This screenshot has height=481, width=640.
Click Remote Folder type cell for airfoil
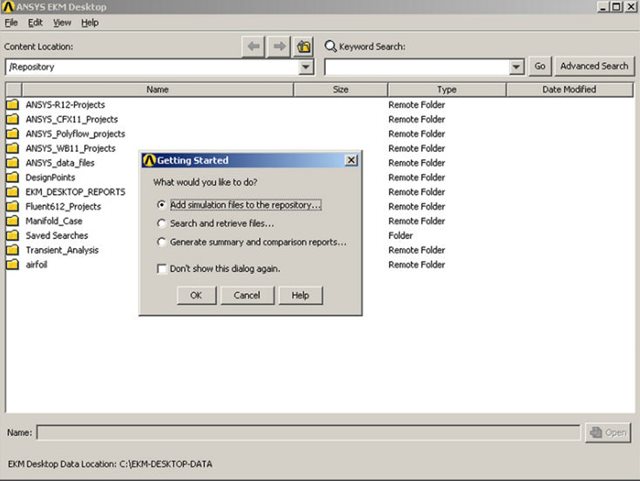click(x=416, y=264)
